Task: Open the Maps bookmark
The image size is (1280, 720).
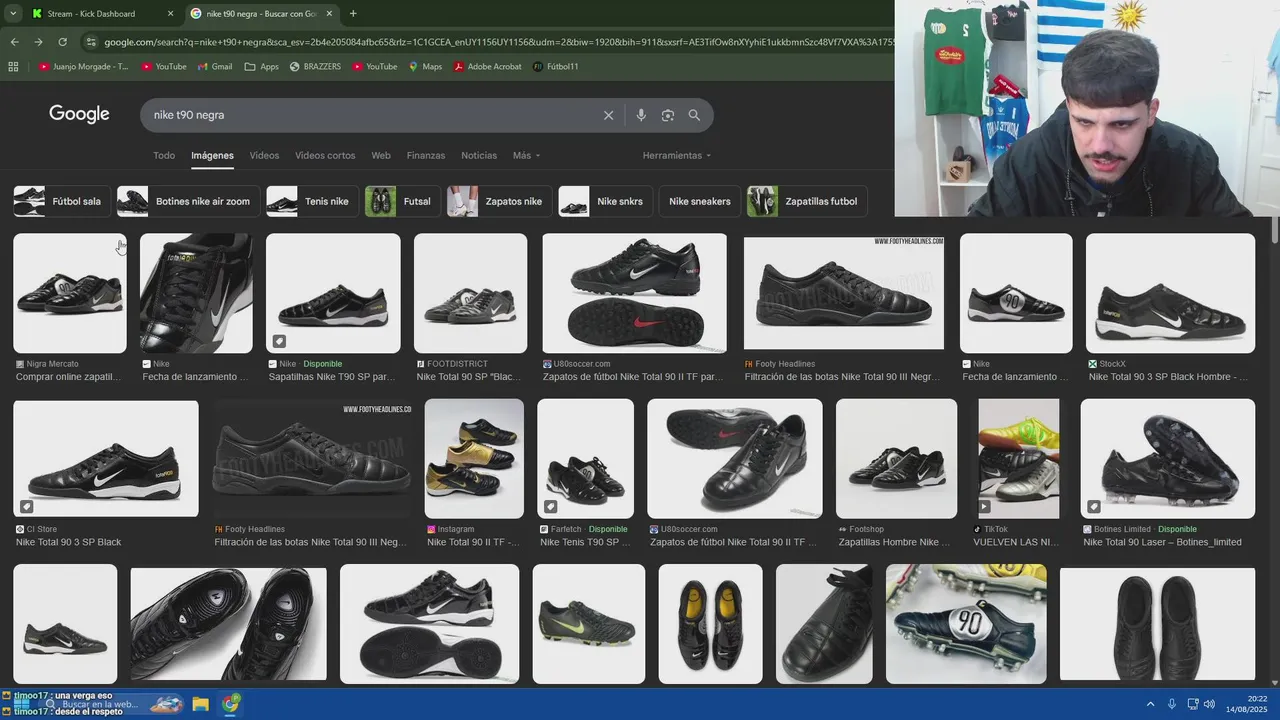Action: (x=425, y=67)
